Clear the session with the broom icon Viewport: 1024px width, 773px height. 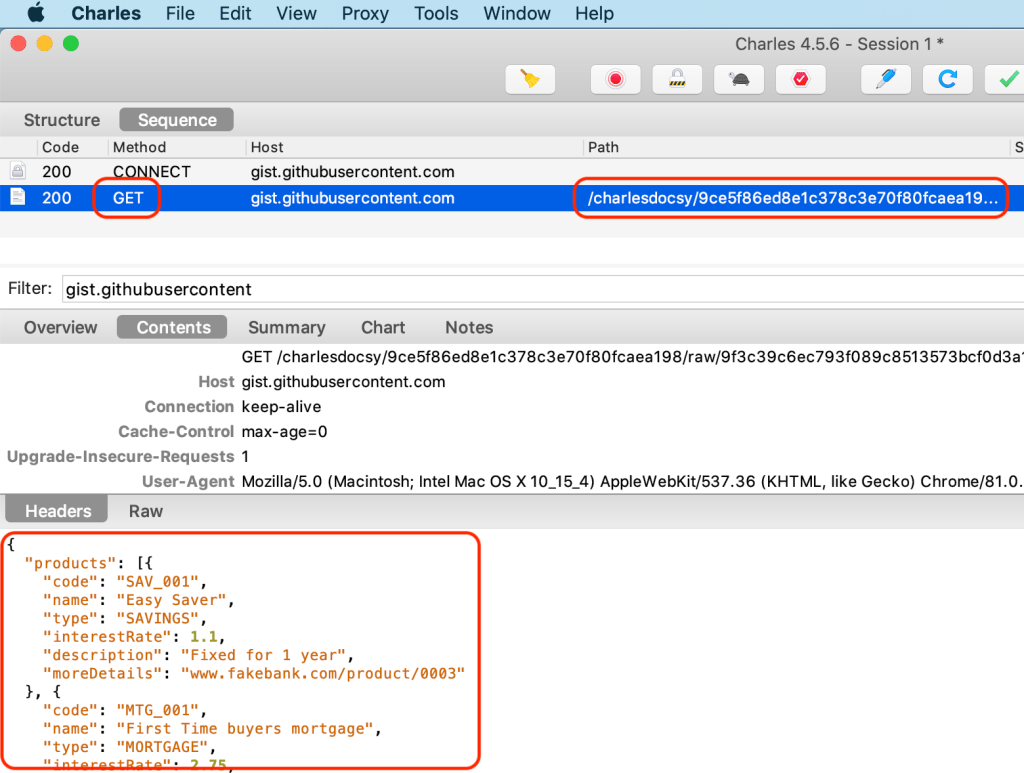530,79
